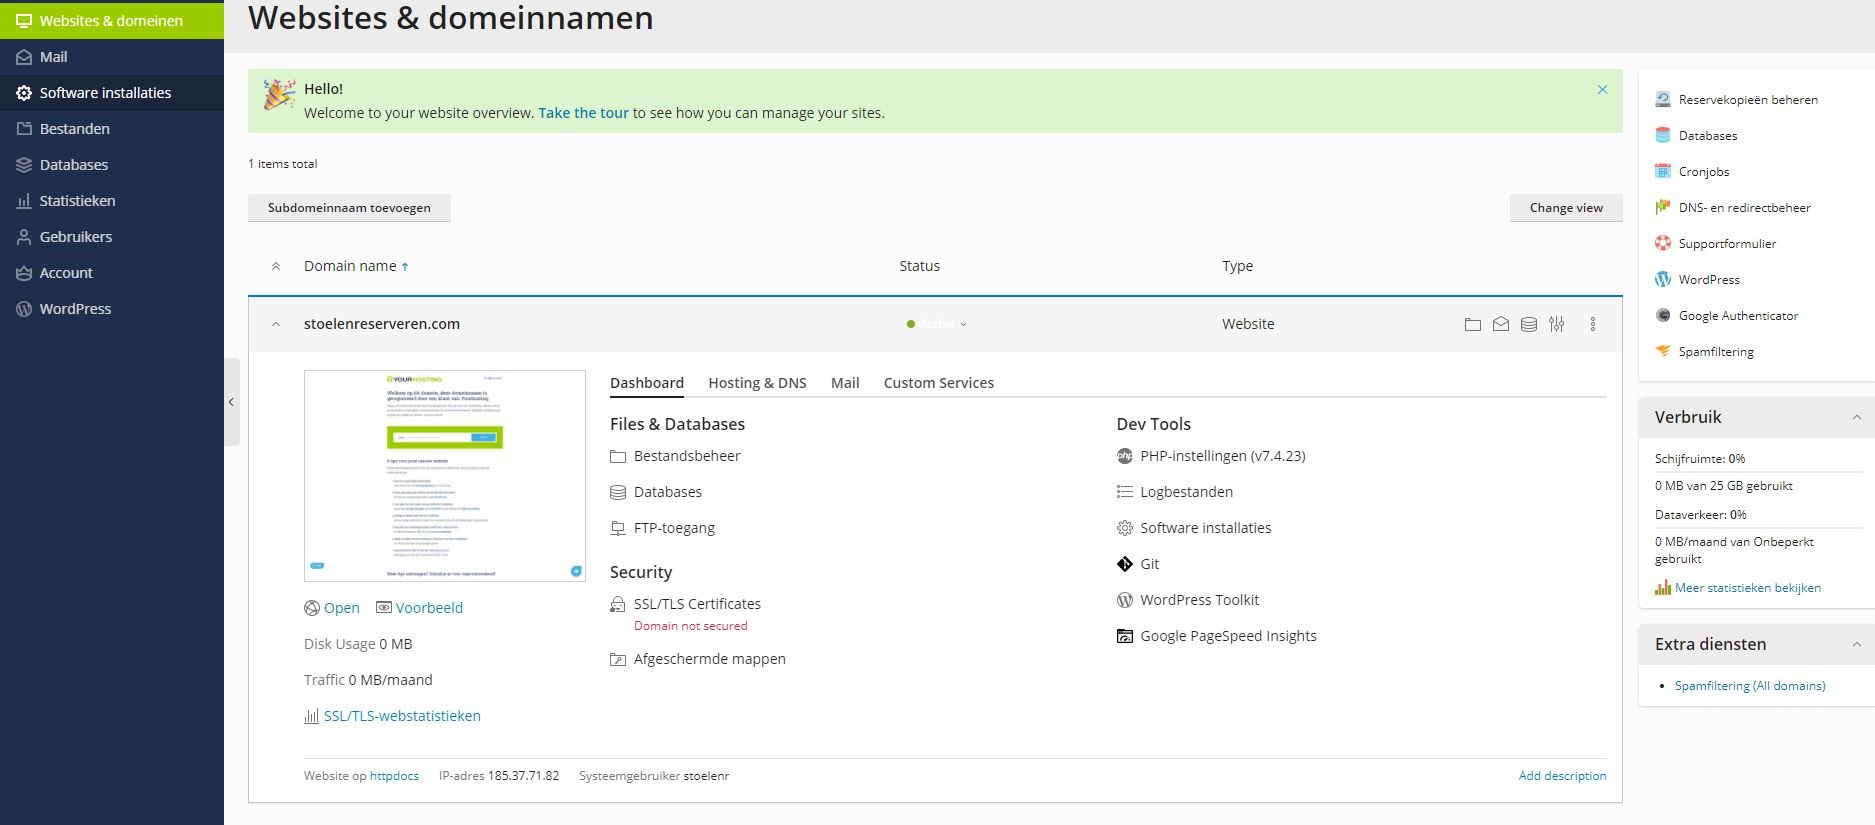1875x825 pixels.
Task: Open Cronjobs from the right sidebar
Action: pyautogui.click(x=1703, y=172)
